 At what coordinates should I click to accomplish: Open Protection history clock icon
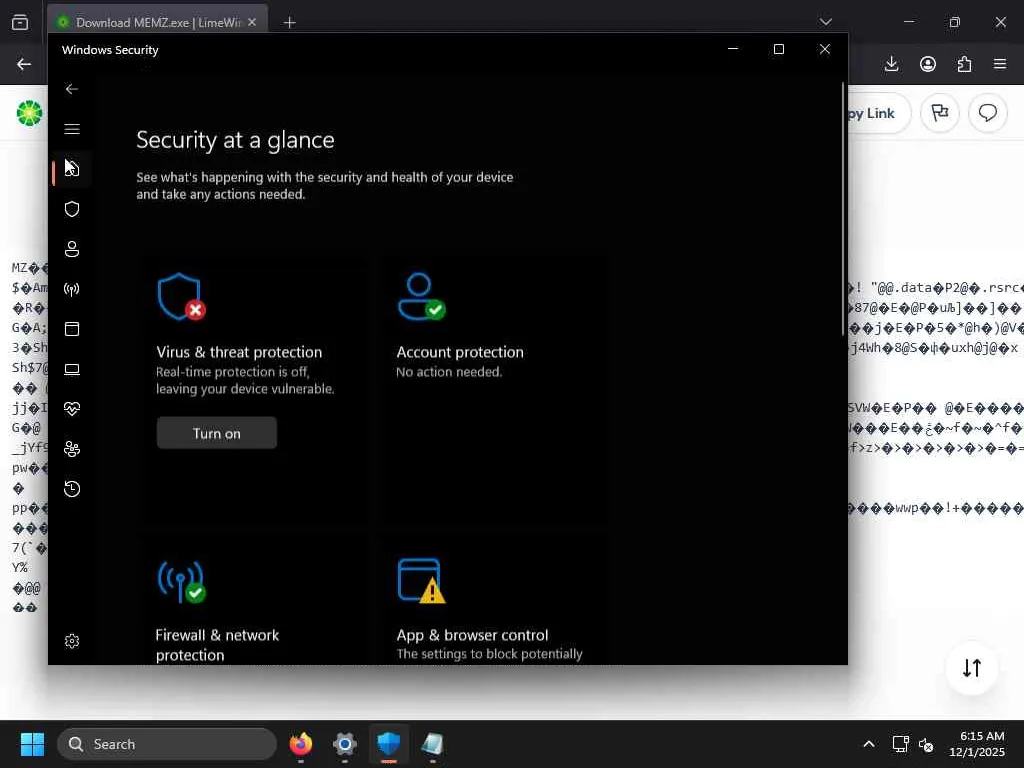72,488
